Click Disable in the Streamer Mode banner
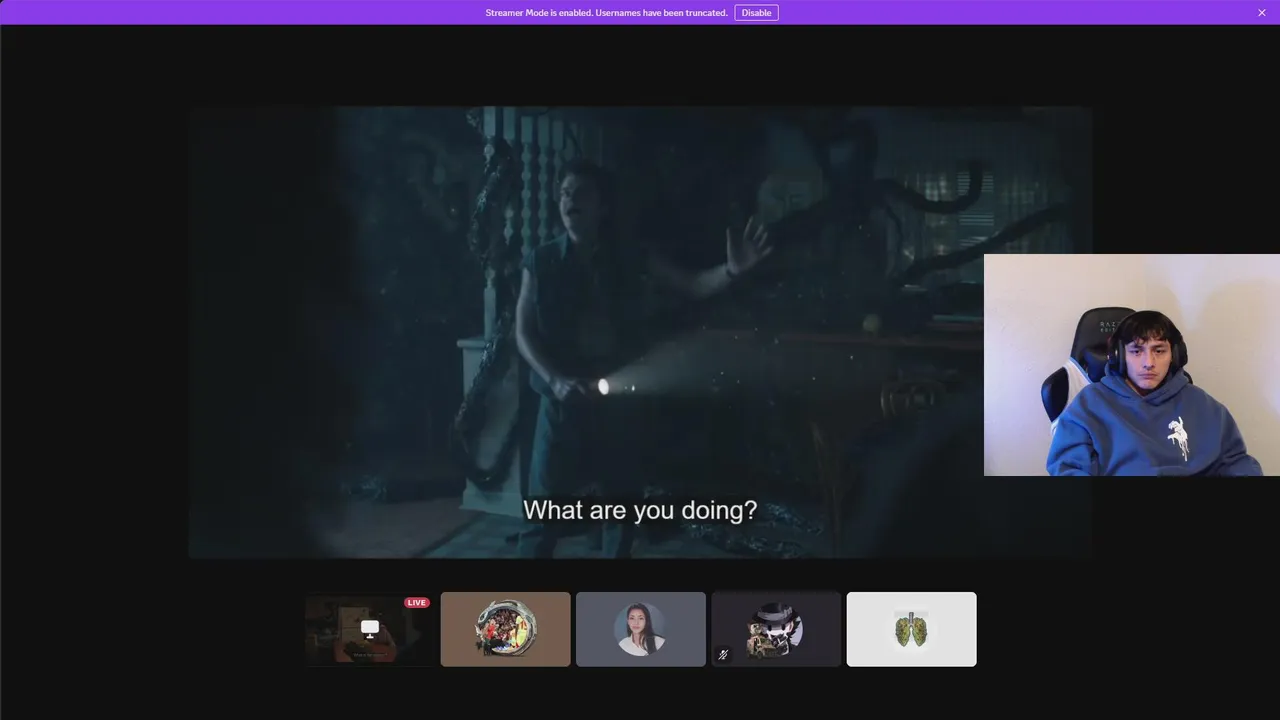This screenshot has height=720, width=1280. pyautogui.click(x=756, y=13)
